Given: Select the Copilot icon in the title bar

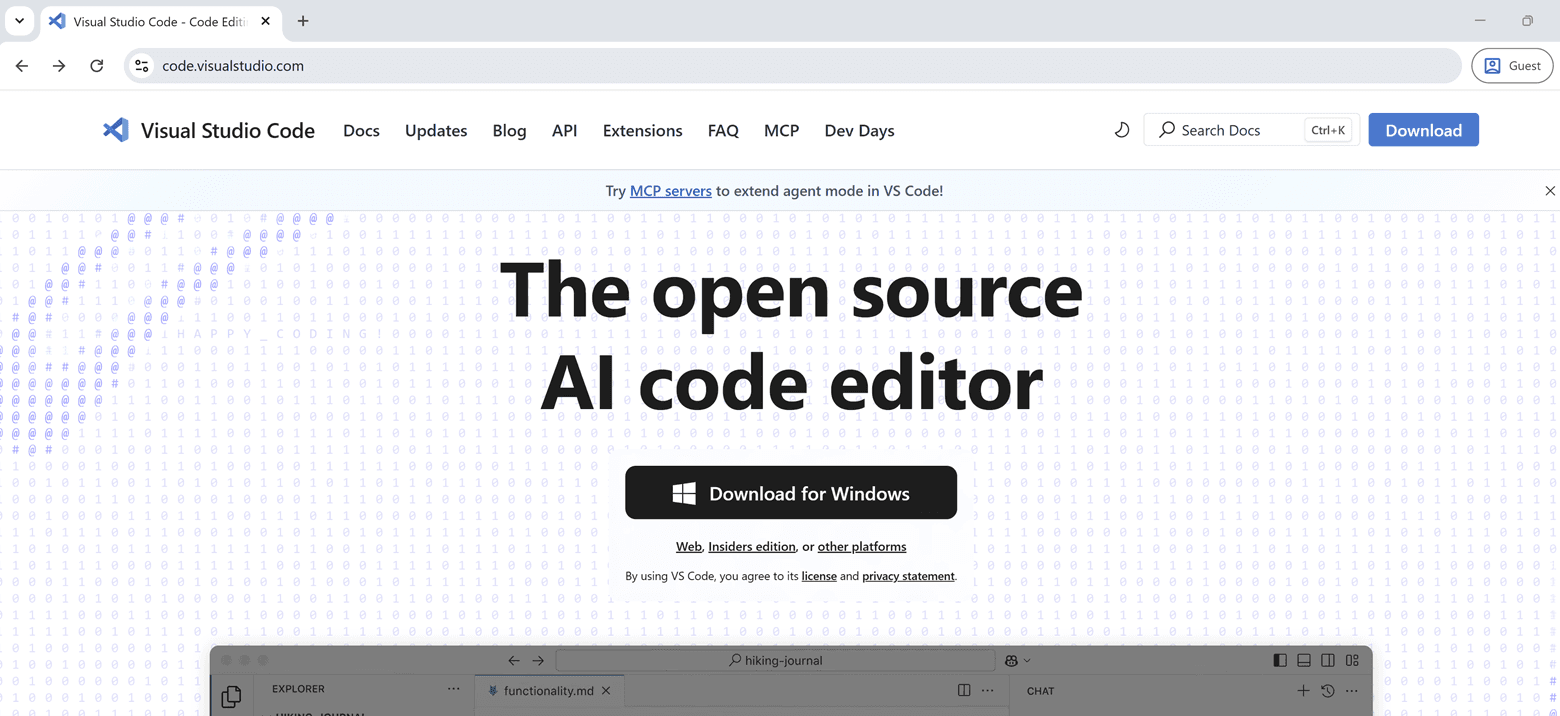Looking at the screenshot, I should [x=1011, y=660].
